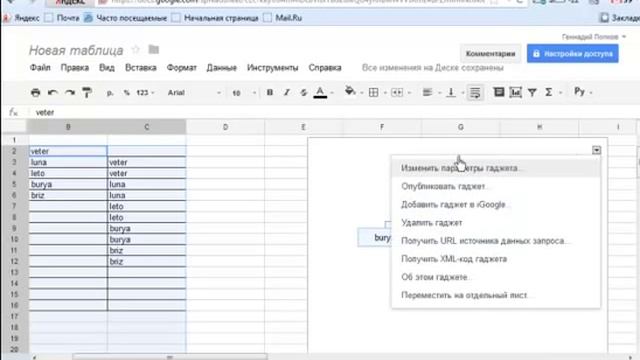This screenshot has width=640, height=360.
Task: Open the user account name dropdown
Action: click(593, 37)
